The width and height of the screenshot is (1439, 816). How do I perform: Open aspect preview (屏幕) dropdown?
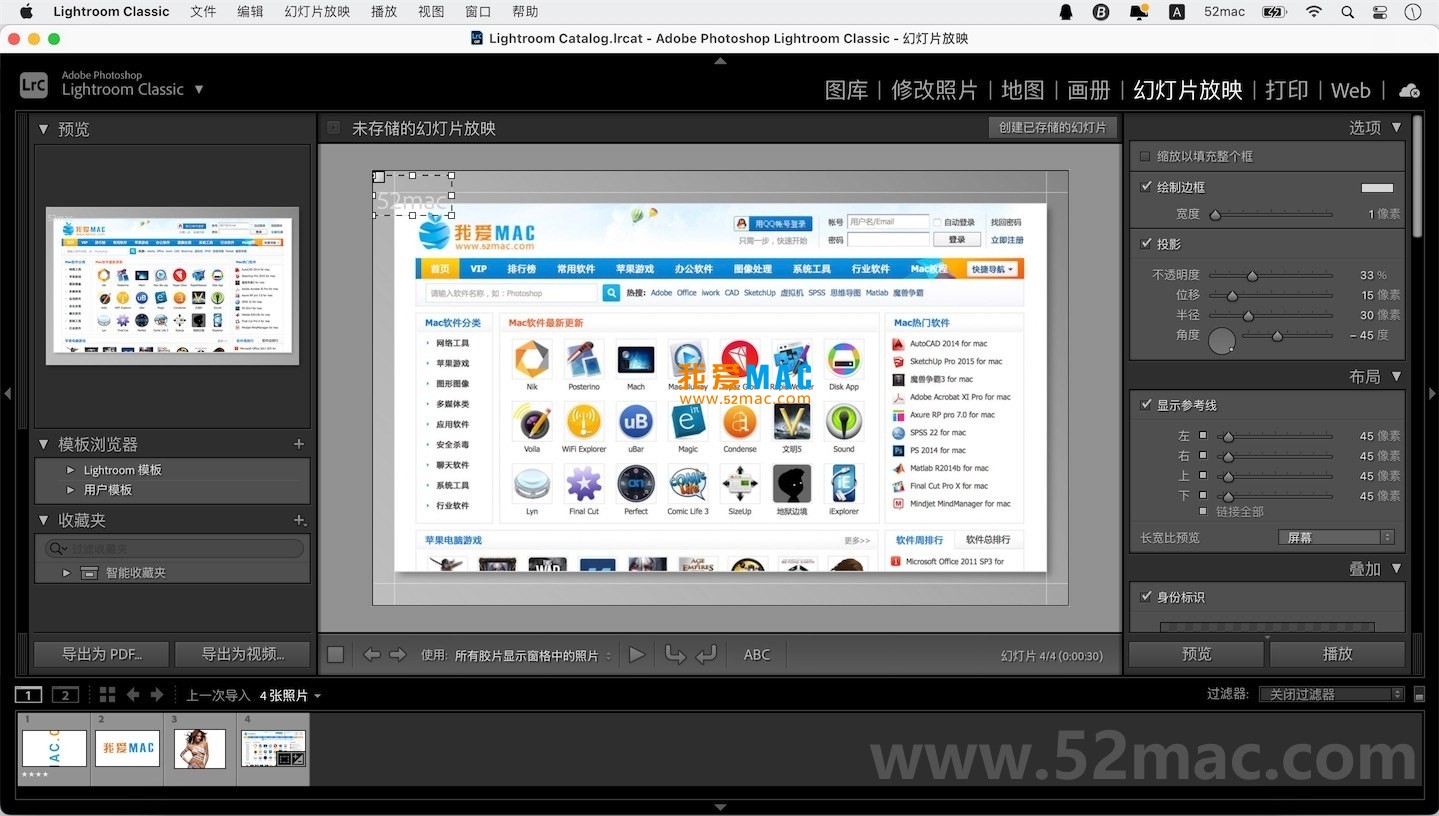click(x=1337, y=537)
